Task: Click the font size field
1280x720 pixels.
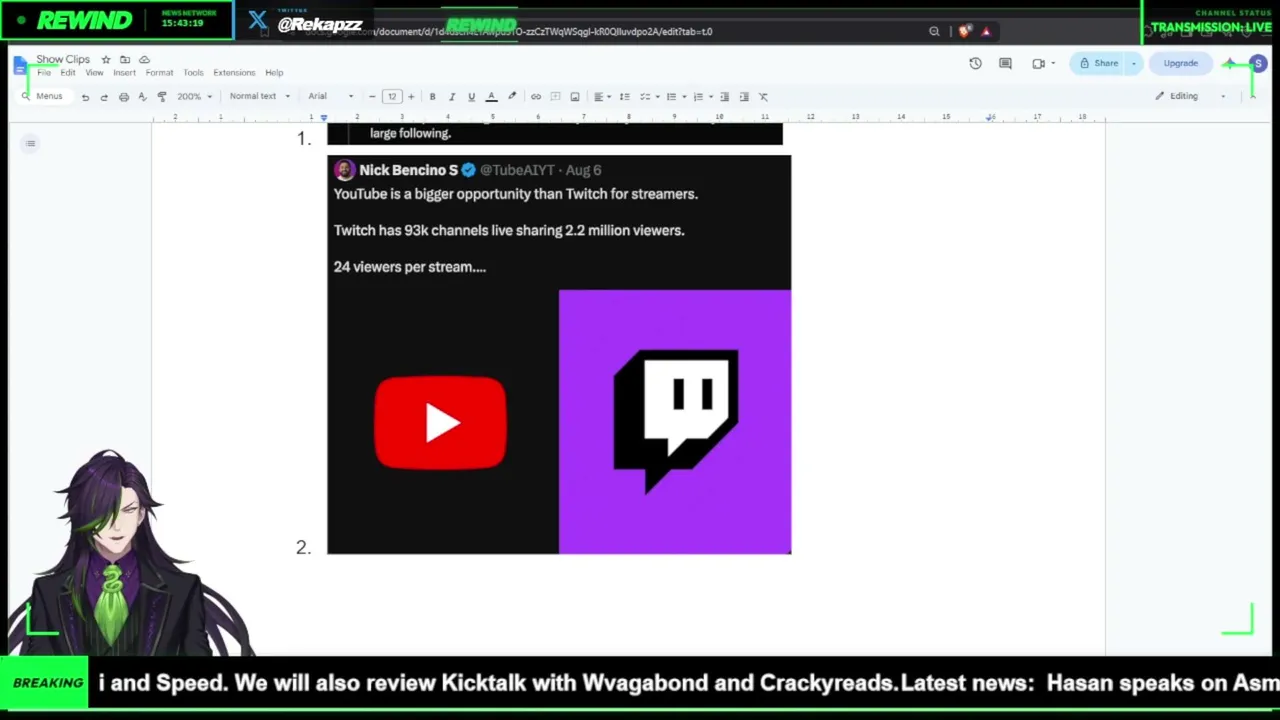Action: [x=392, y=97]
